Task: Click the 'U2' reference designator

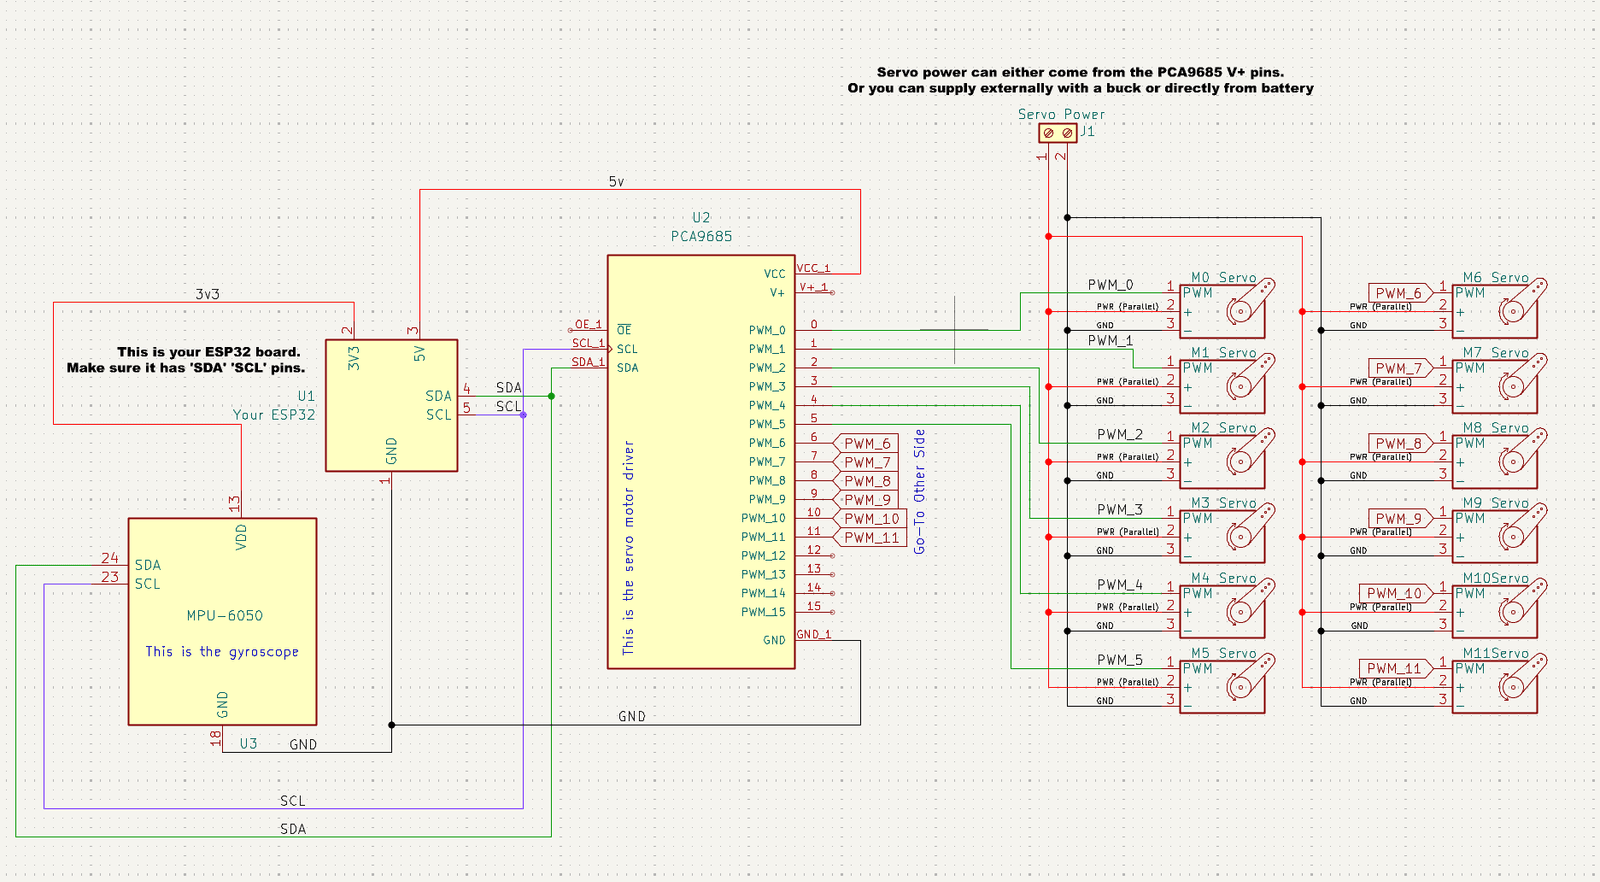Action: pos(701,218)
